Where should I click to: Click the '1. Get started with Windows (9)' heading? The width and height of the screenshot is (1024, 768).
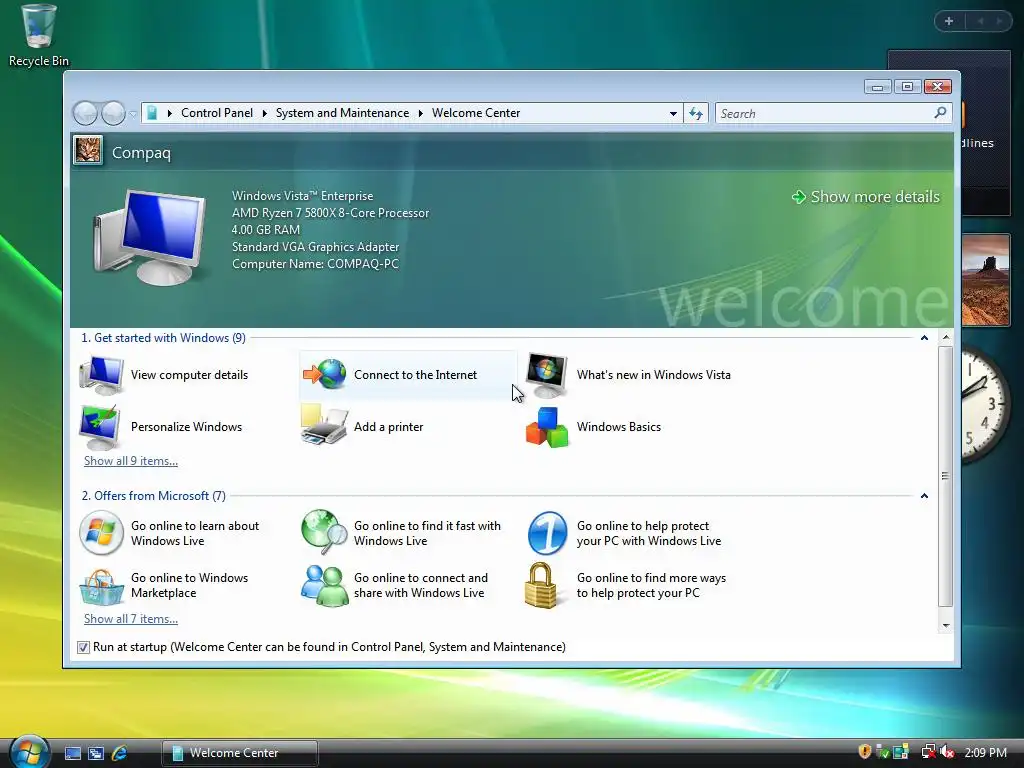click(x=163, y=338)
